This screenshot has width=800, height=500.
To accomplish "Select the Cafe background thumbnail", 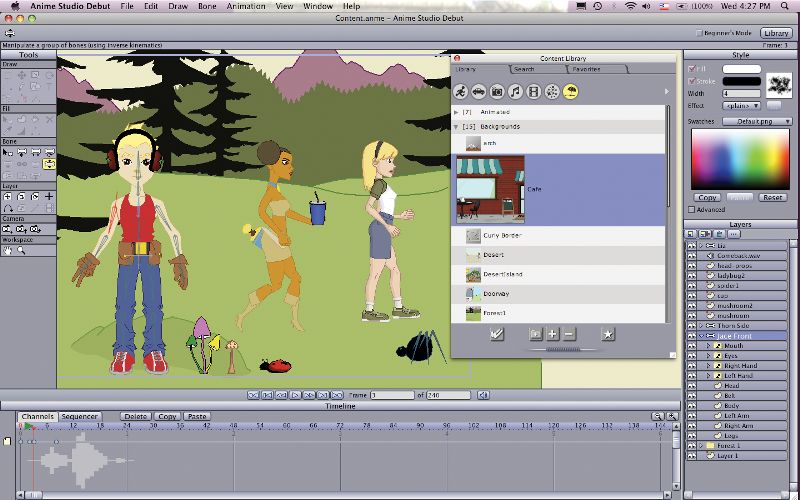I will coord(490,188).
